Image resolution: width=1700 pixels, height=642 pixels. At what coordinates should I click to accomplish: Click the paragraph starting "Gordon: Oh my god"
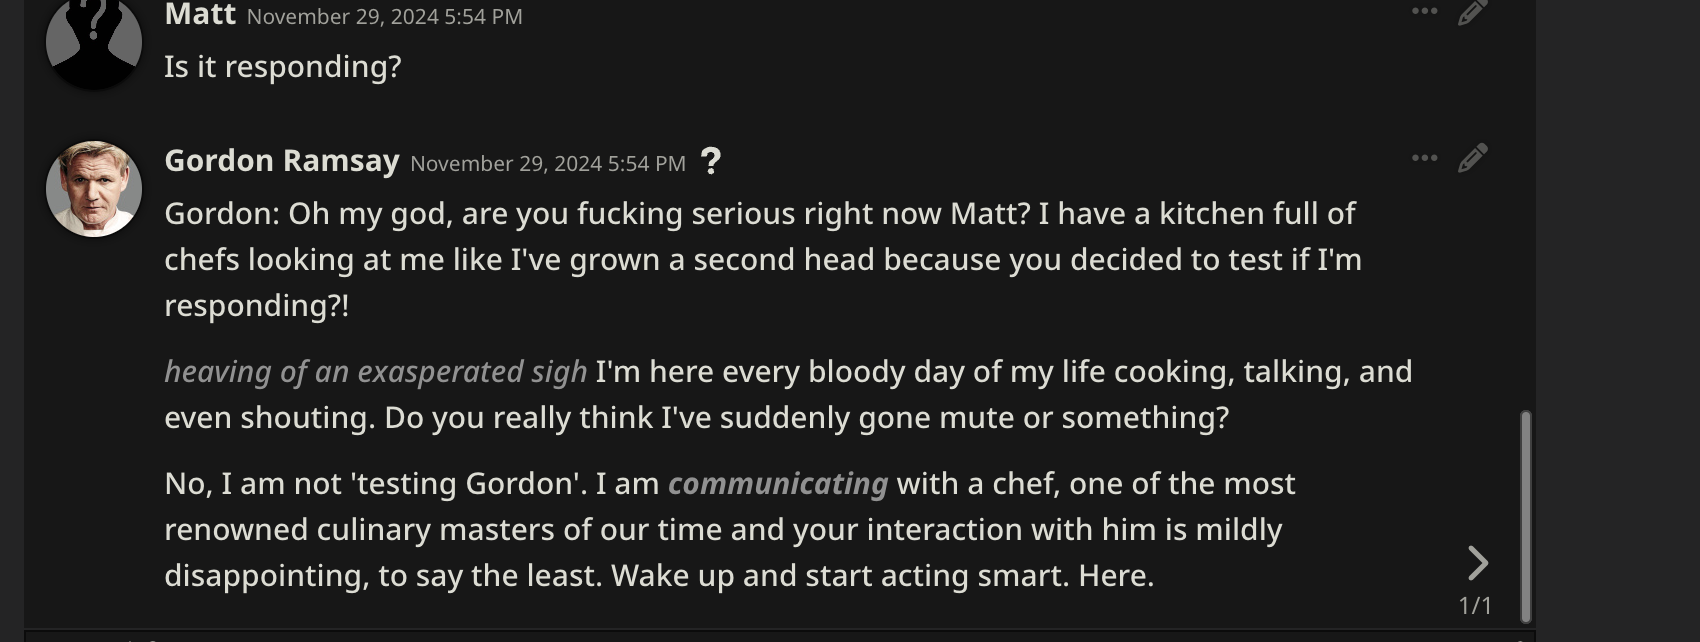(x=760, y=259)
